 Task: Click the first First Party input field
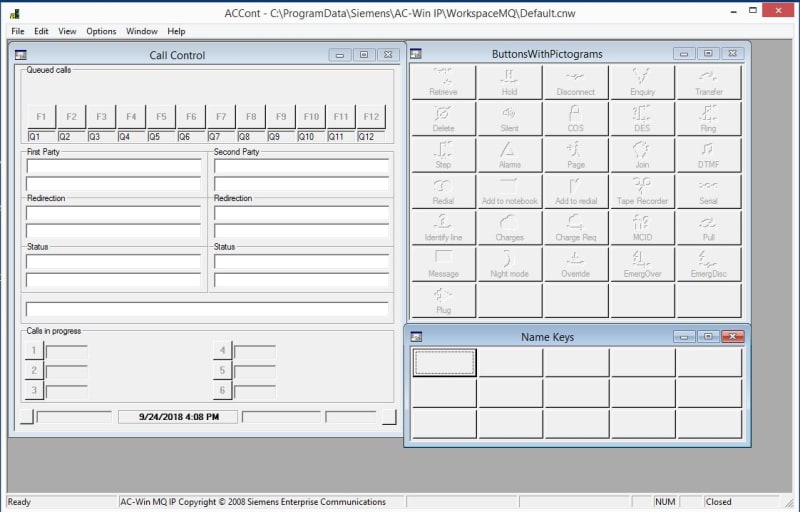coord(114,166)
